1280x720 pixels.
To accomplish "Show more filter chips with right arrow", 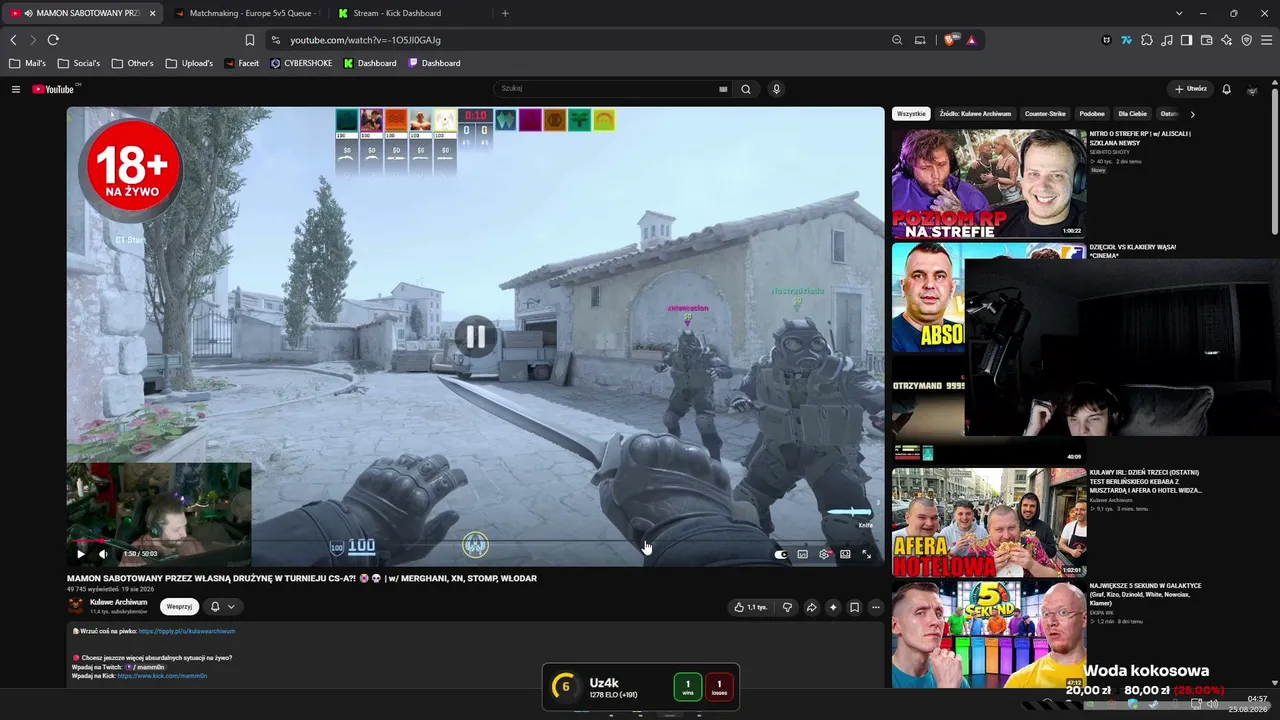I will [x=1192, y=114].
